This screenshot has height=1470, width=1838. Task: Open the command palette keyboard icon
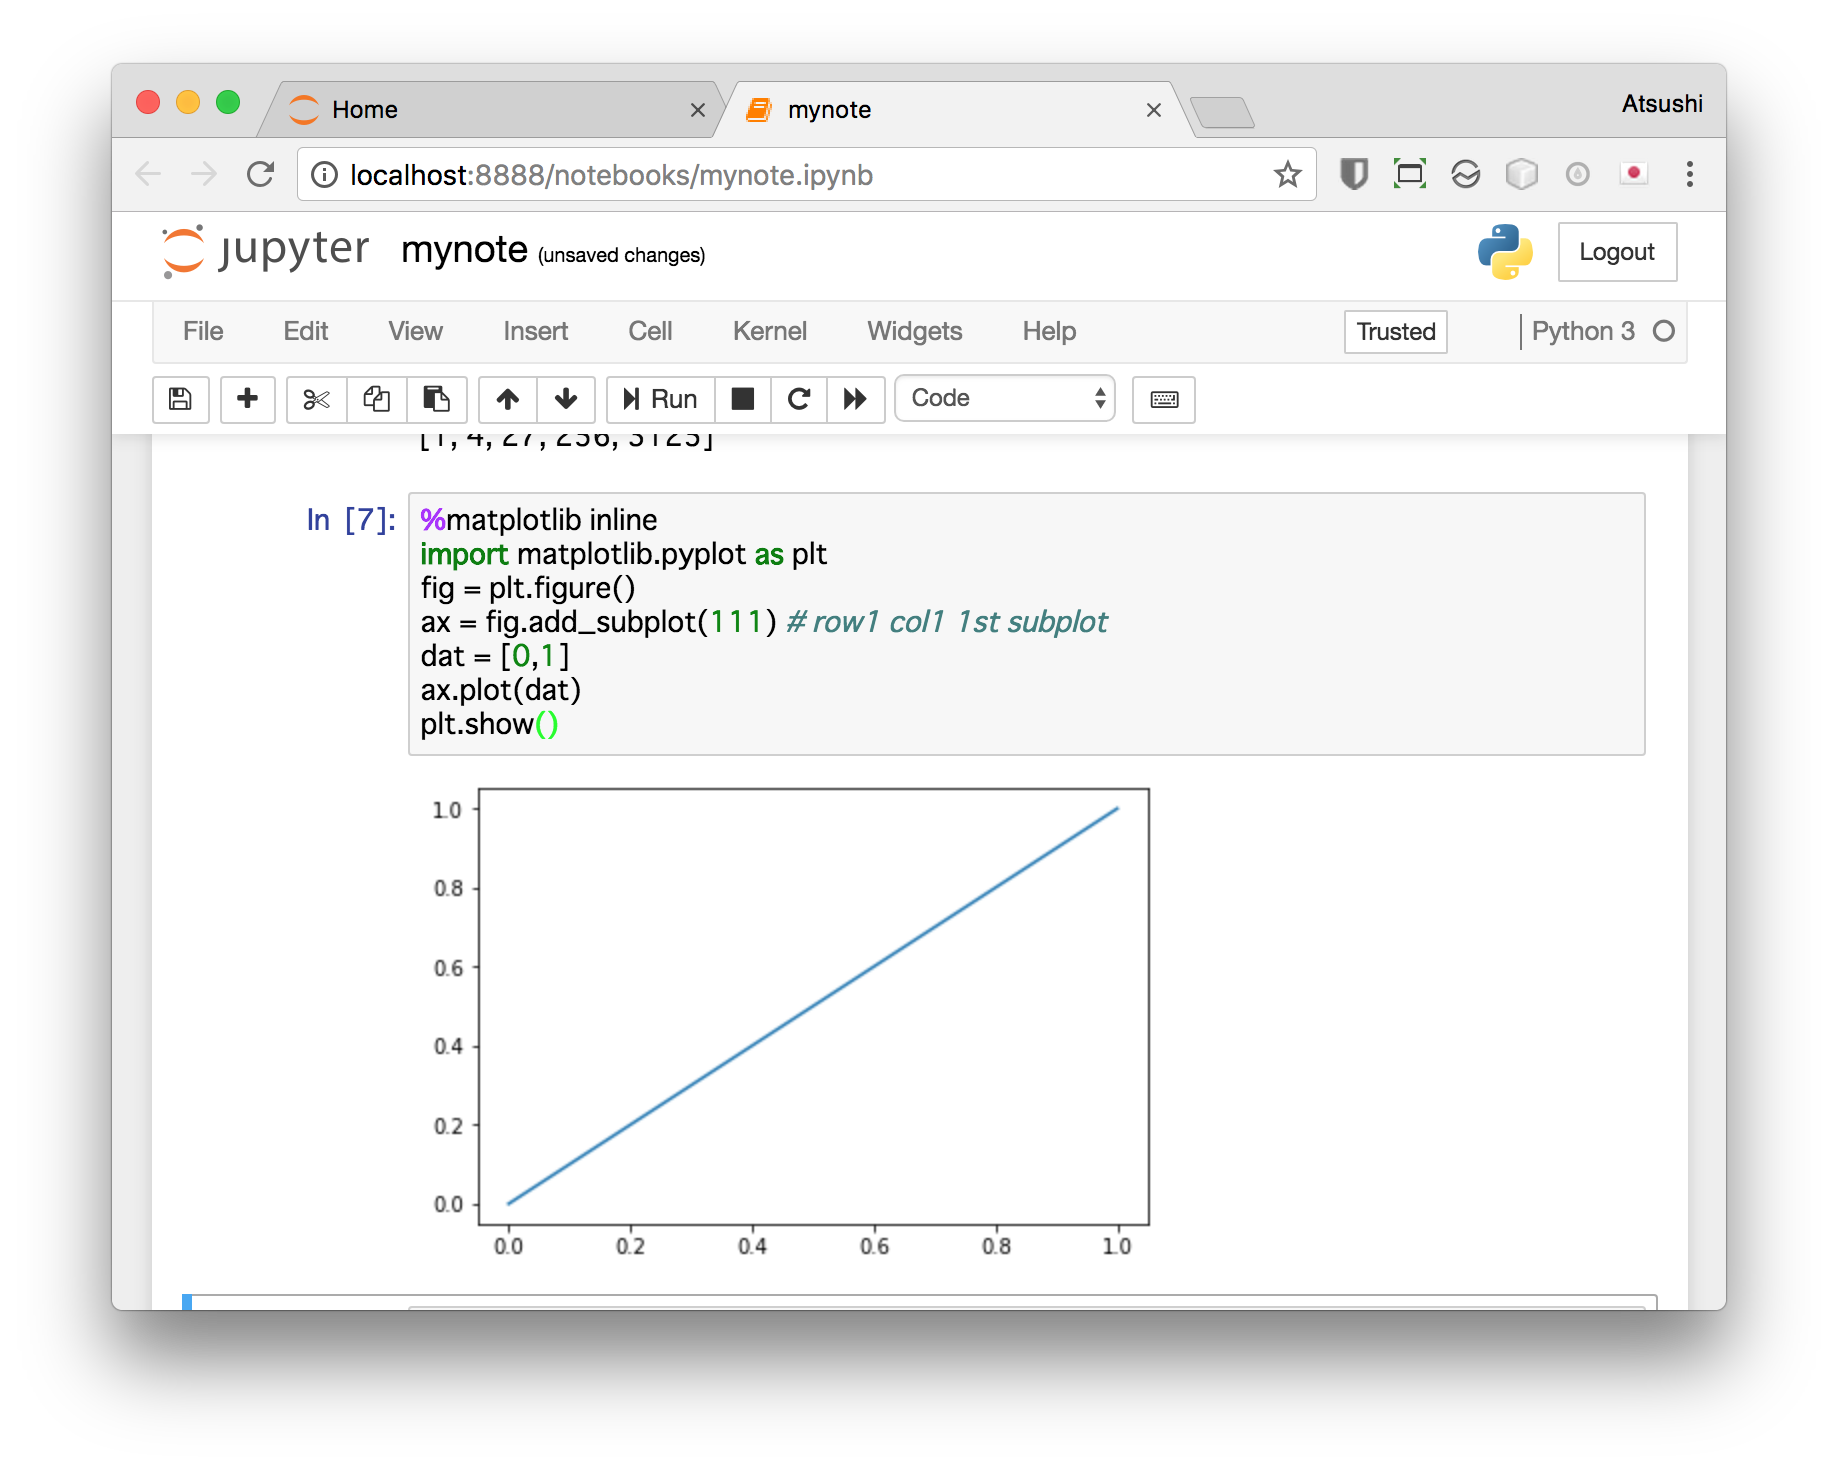click(1163, 400)
